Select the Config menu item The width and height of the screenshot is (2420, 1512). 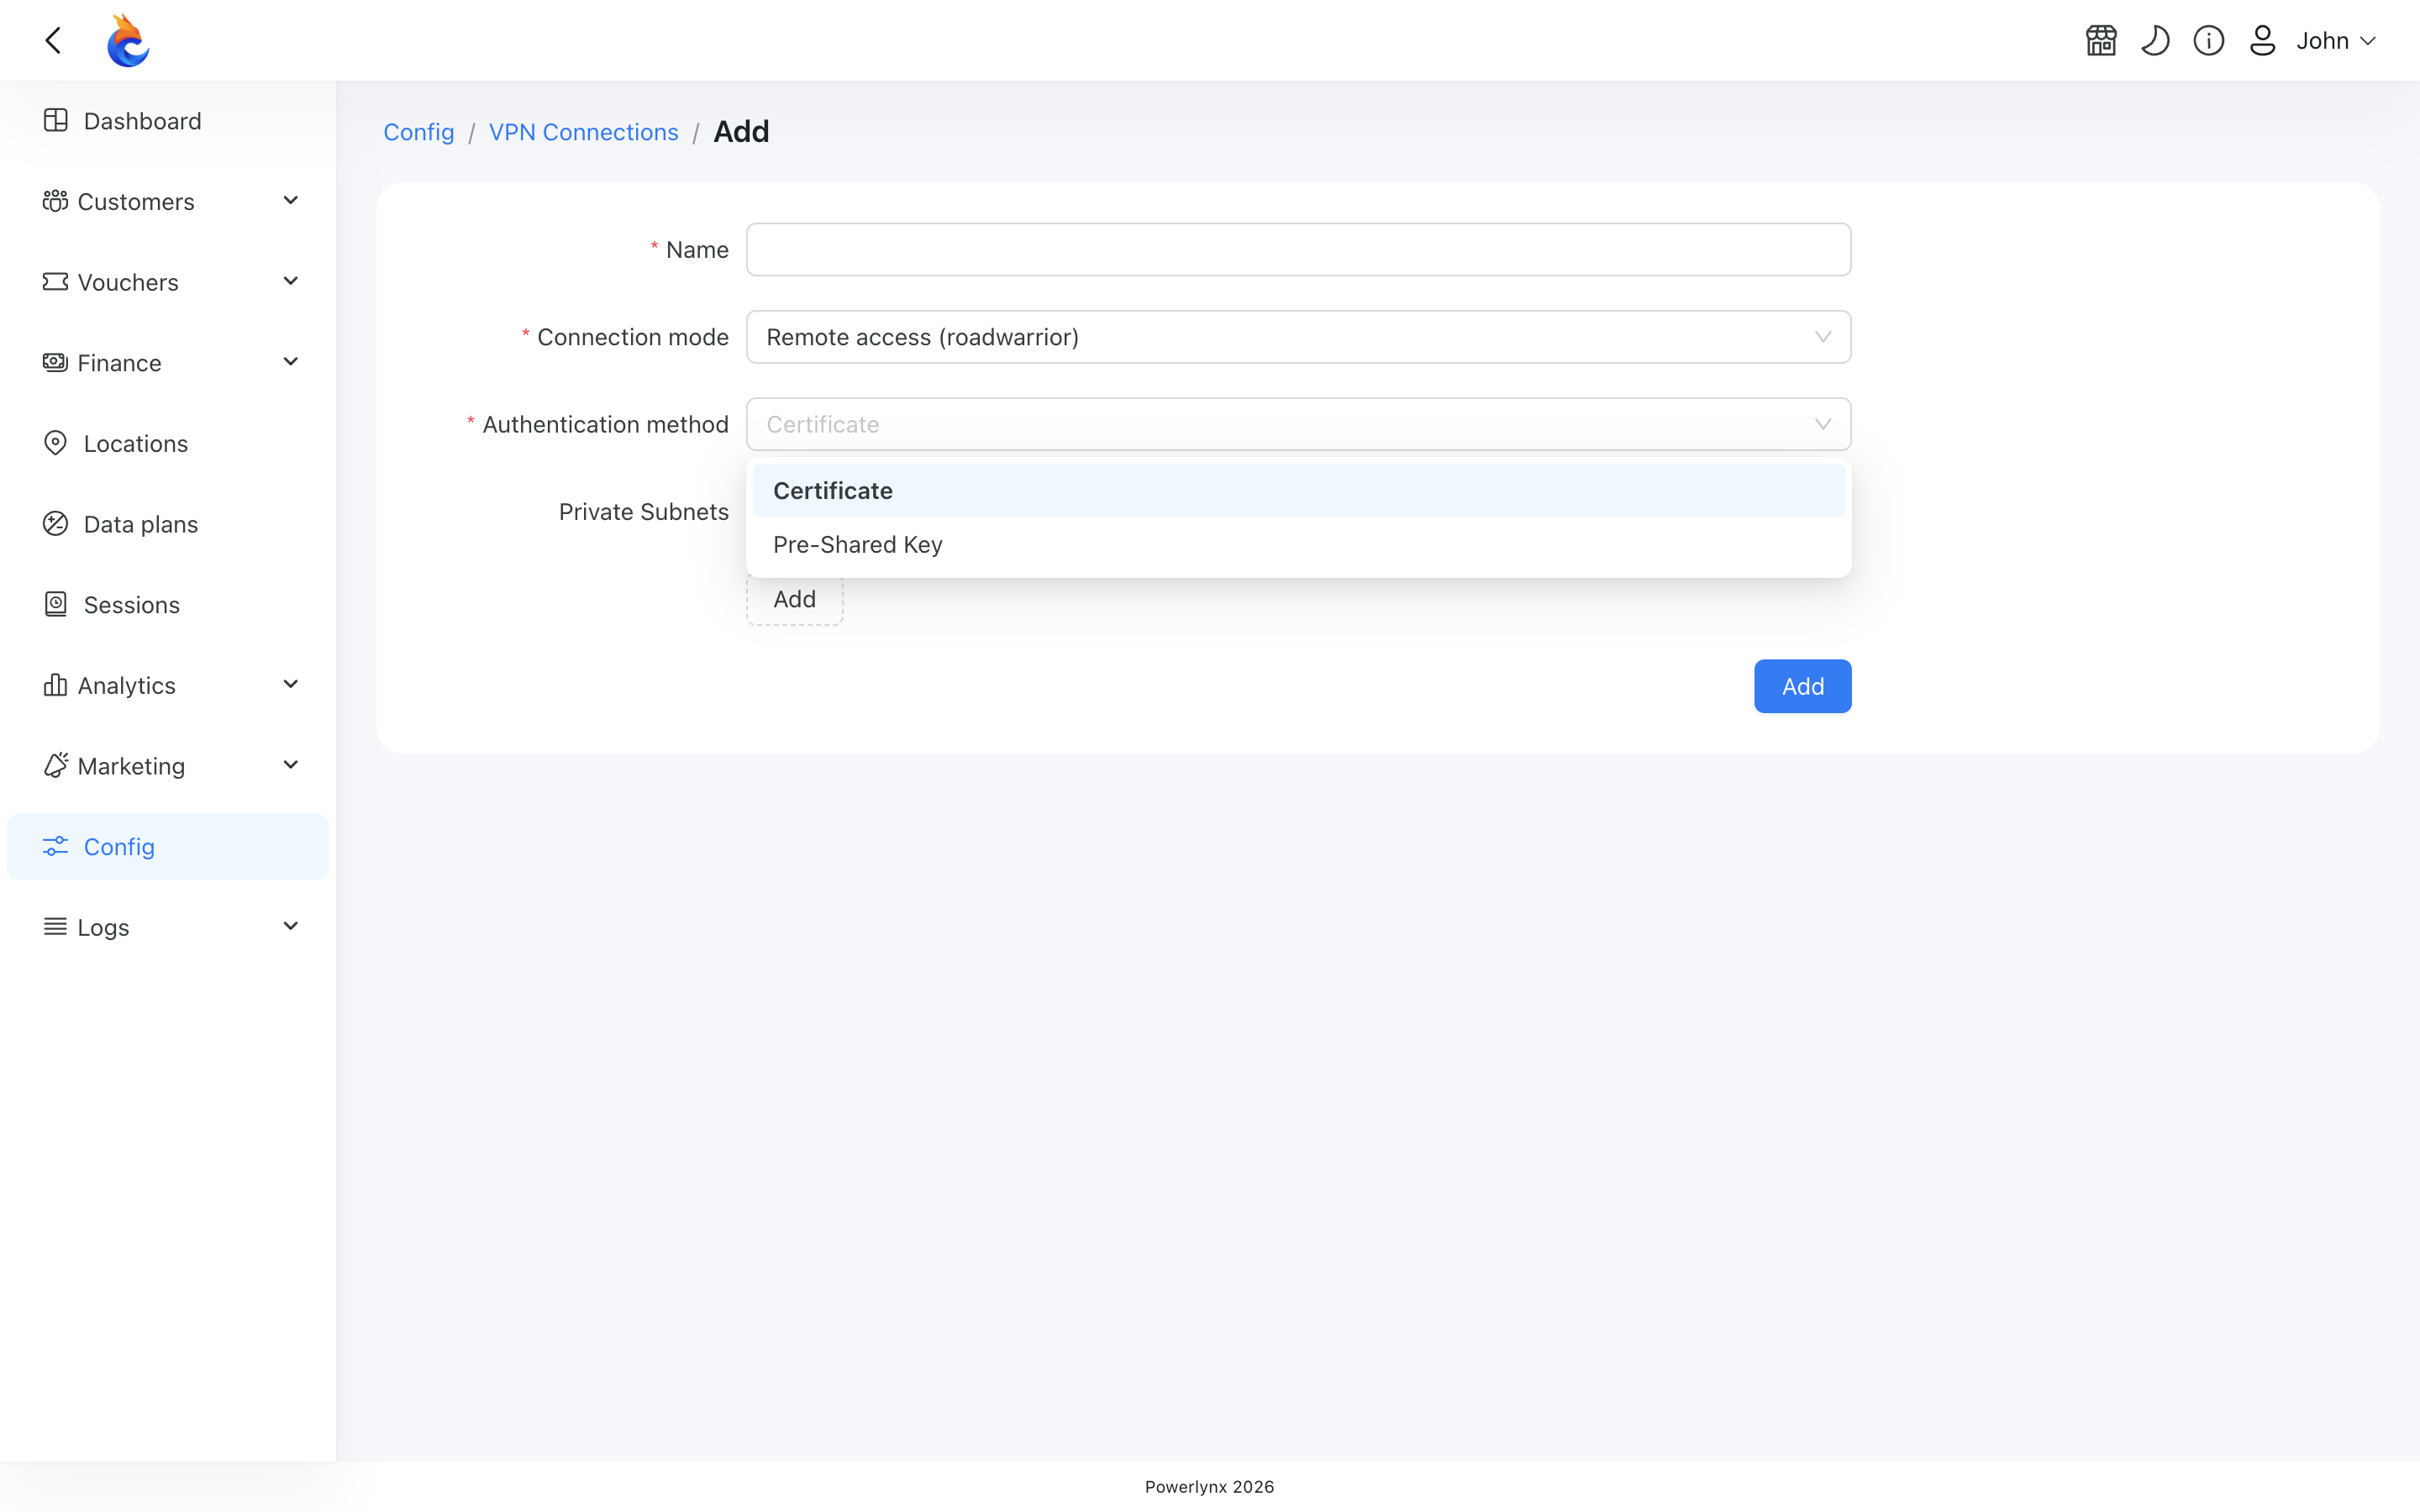click(168, 846)
